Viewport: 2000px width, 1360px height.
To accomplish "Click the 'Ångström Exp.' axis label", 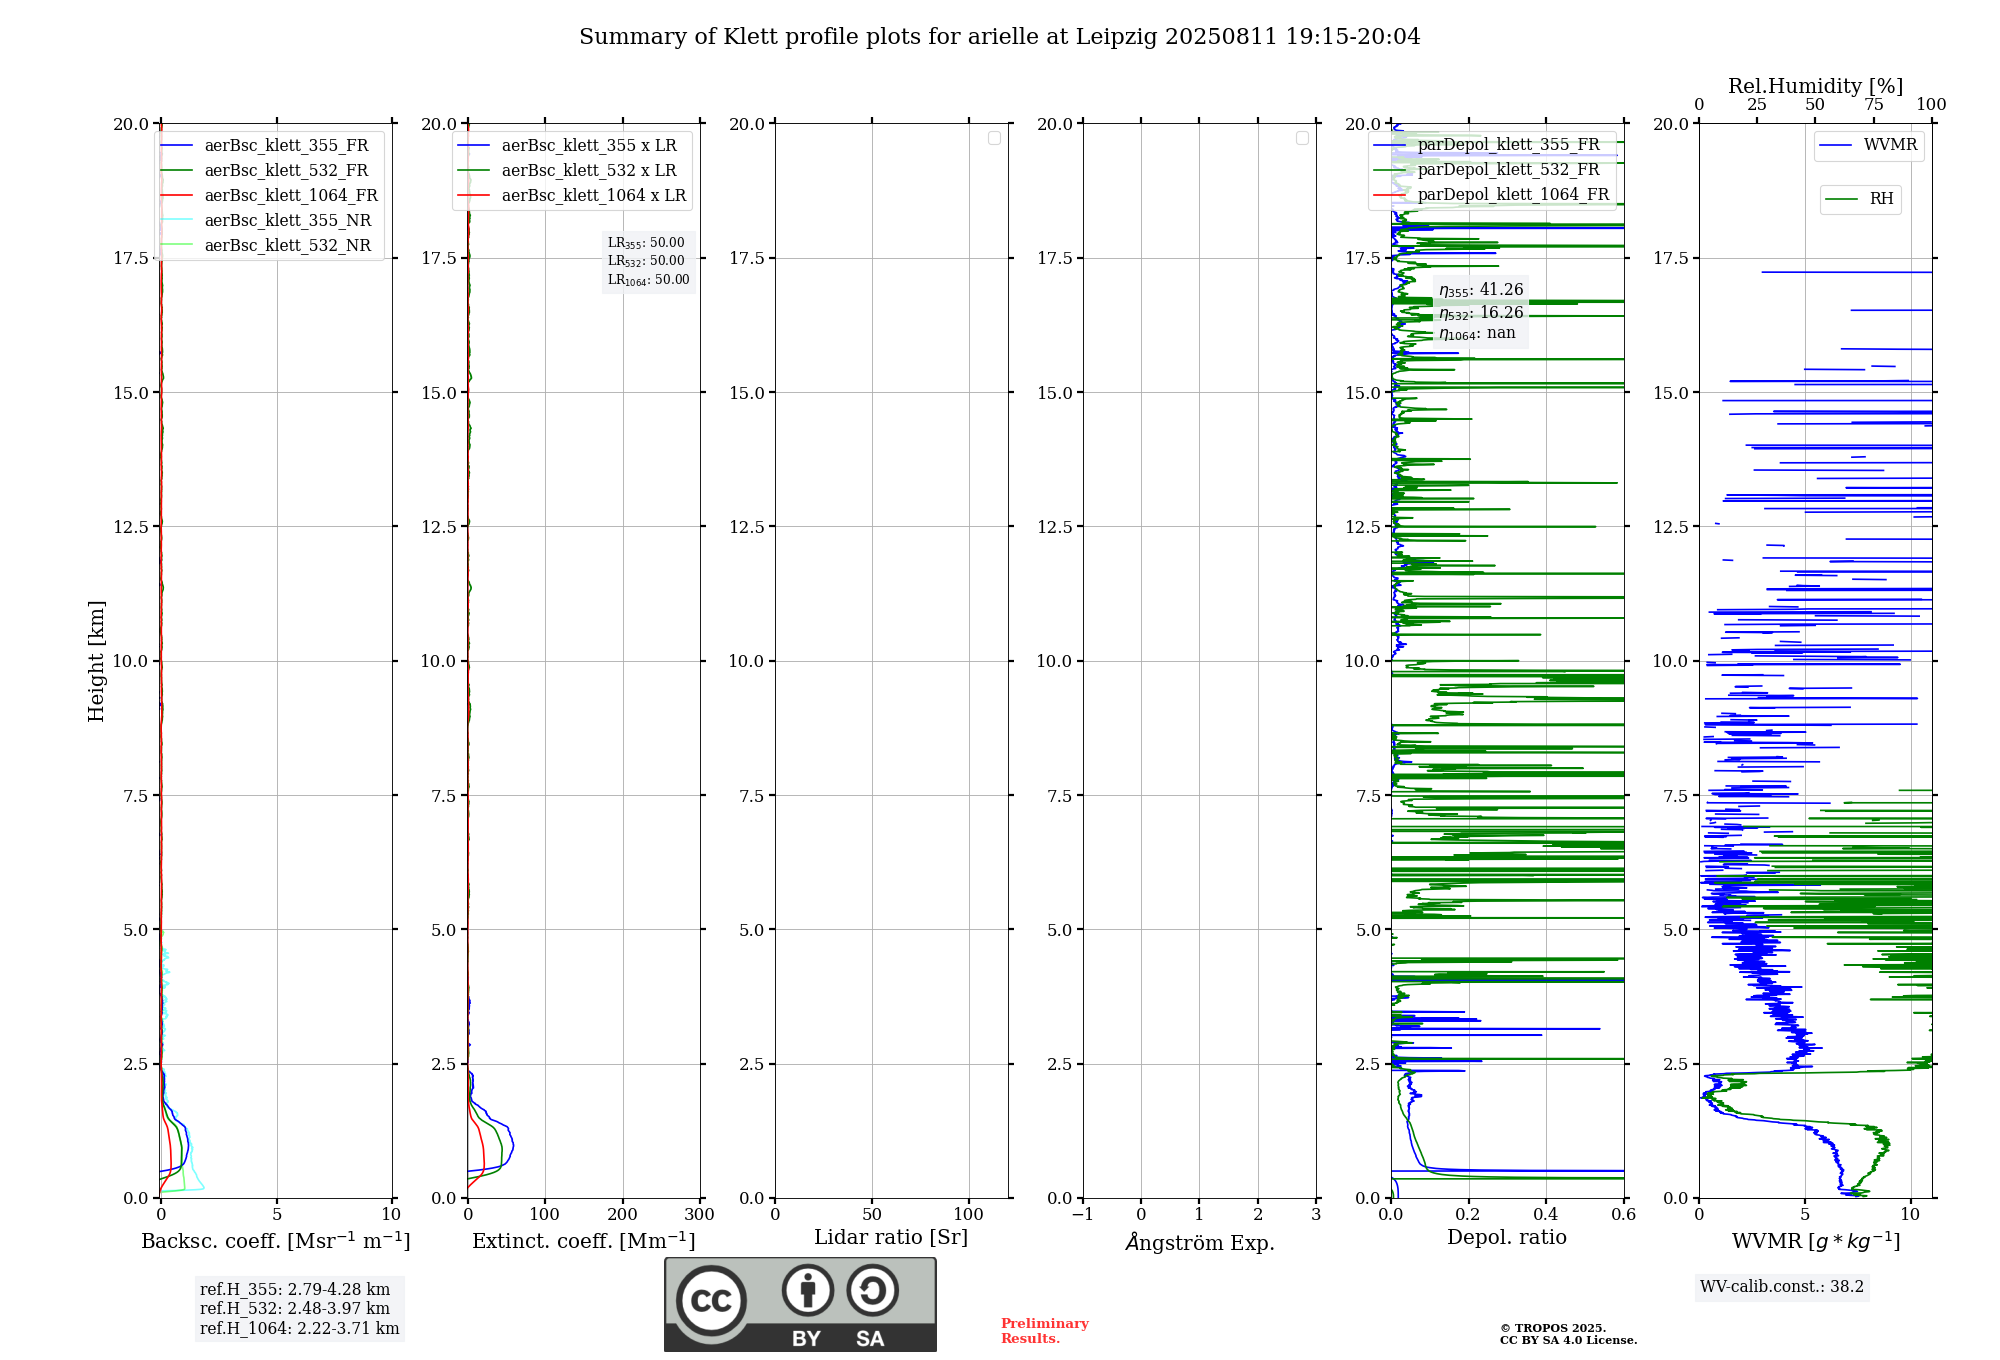I will (x=1200, y=1242).
